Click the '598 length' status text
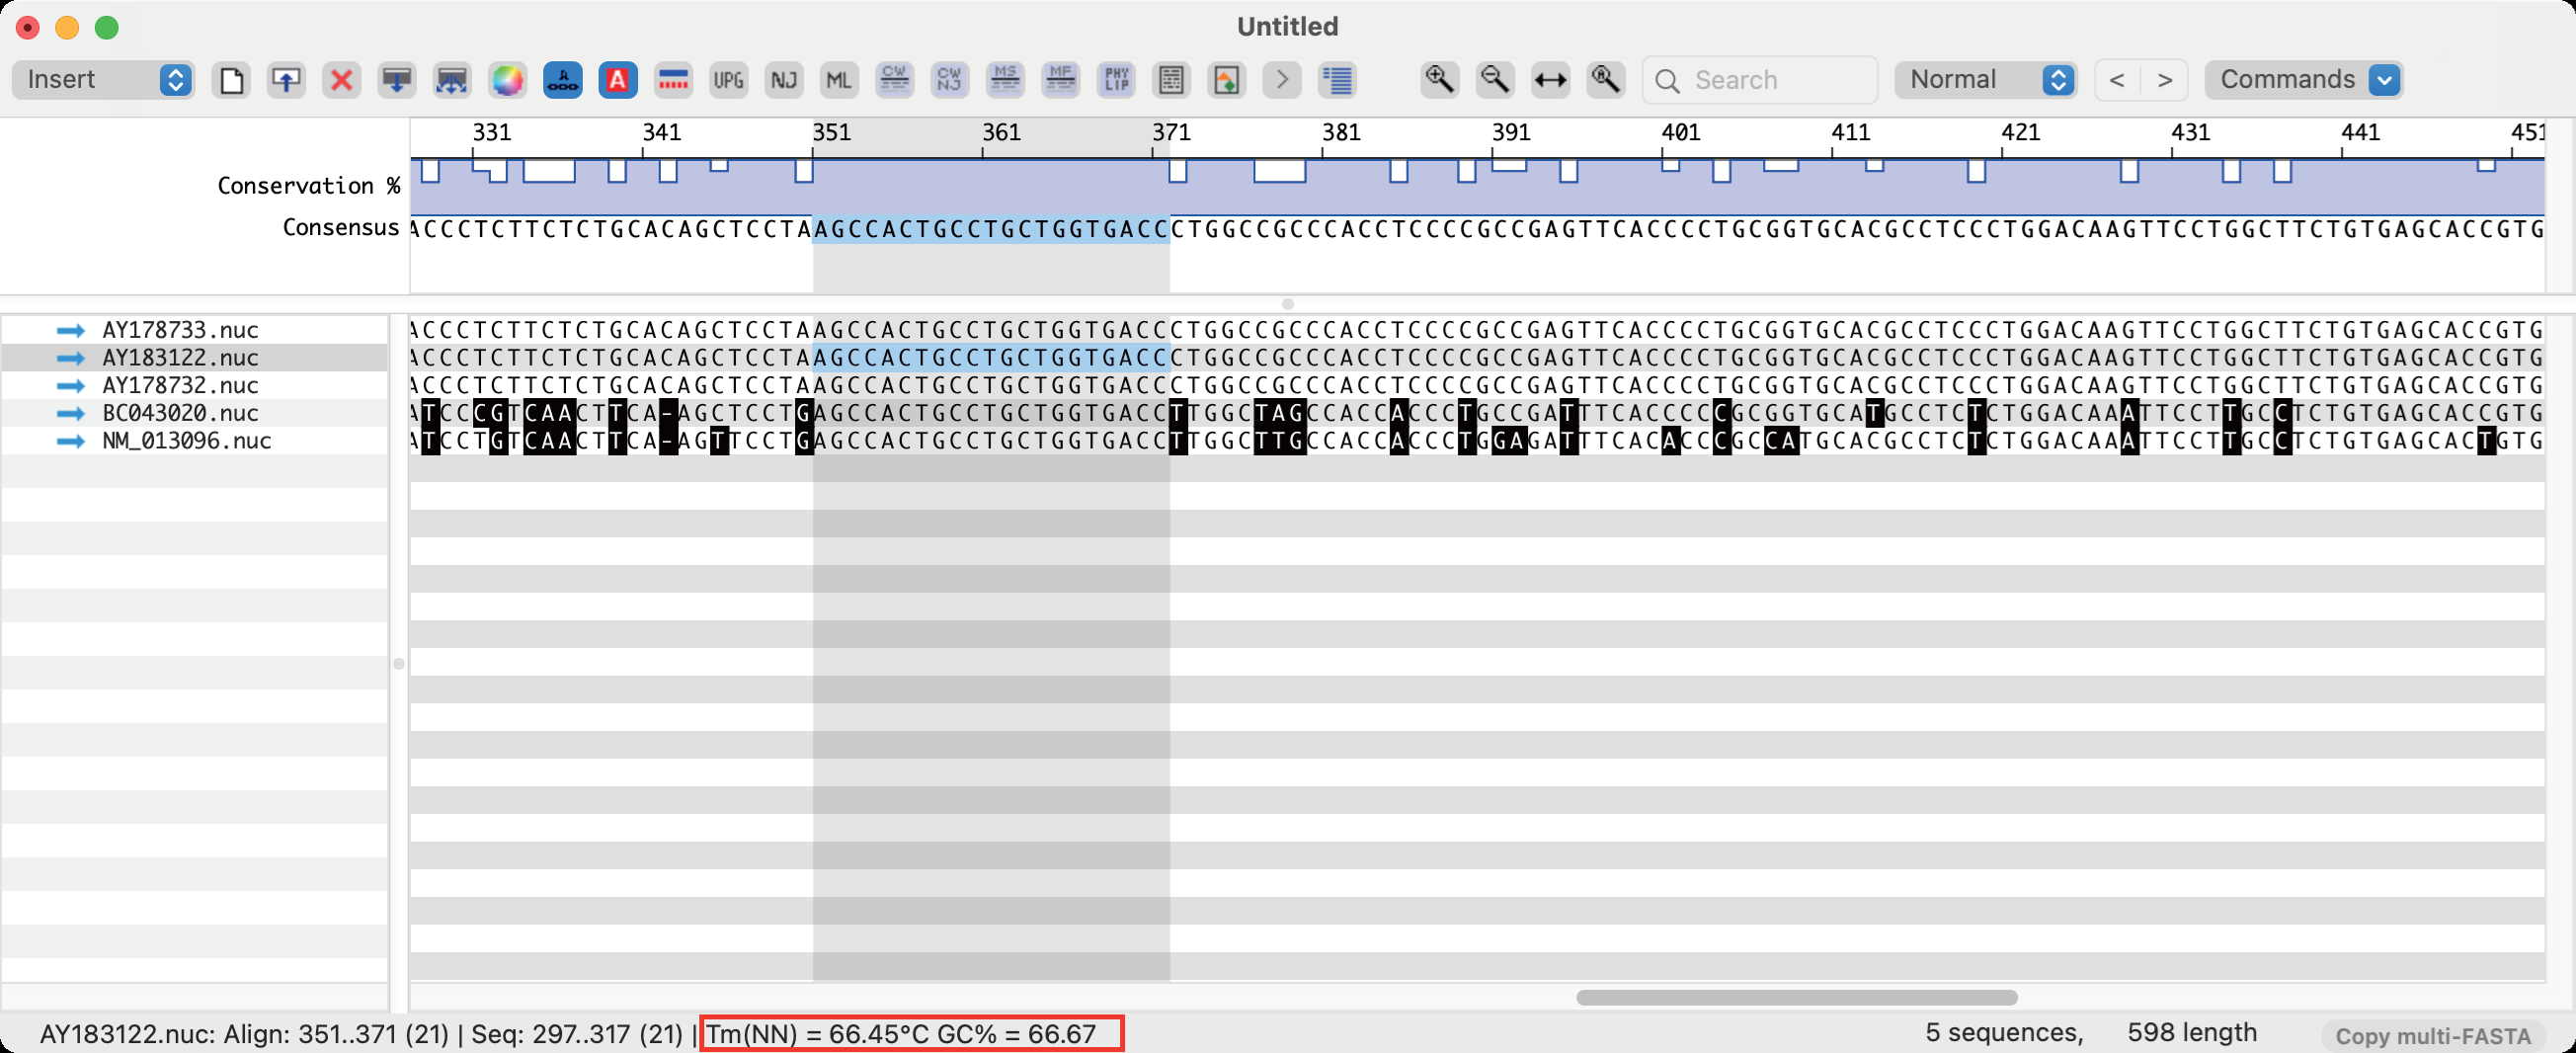The image size is (2576, 1053). 2191,1032
